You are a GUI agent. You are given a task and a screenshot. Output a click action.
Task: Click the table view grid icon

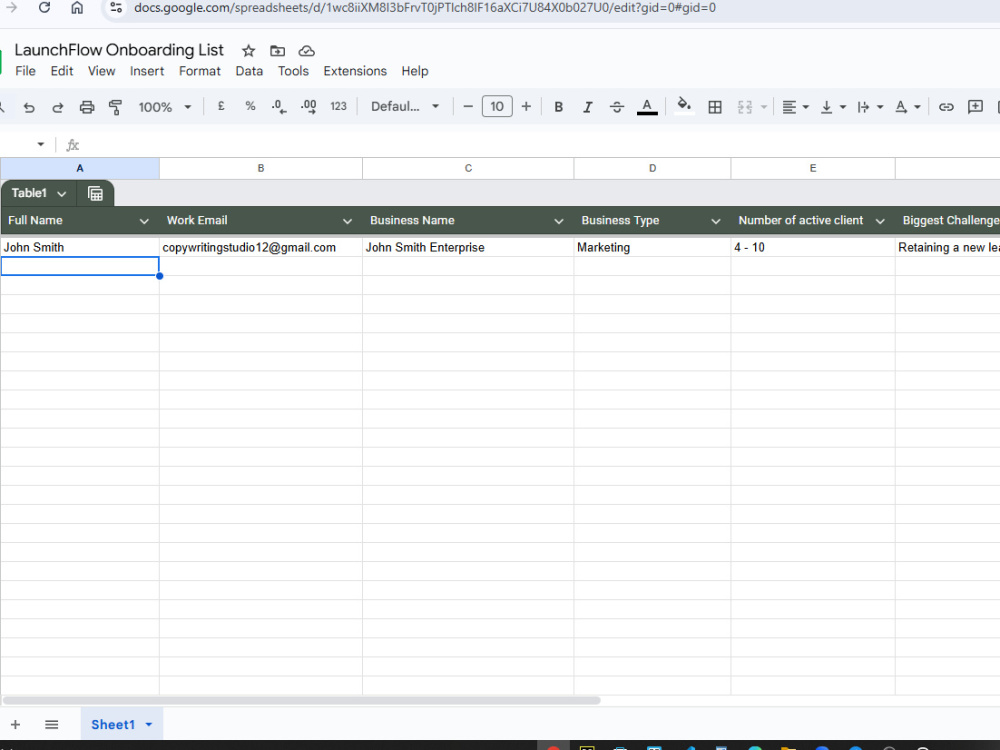pyautogui.click(x=95, y=194)
